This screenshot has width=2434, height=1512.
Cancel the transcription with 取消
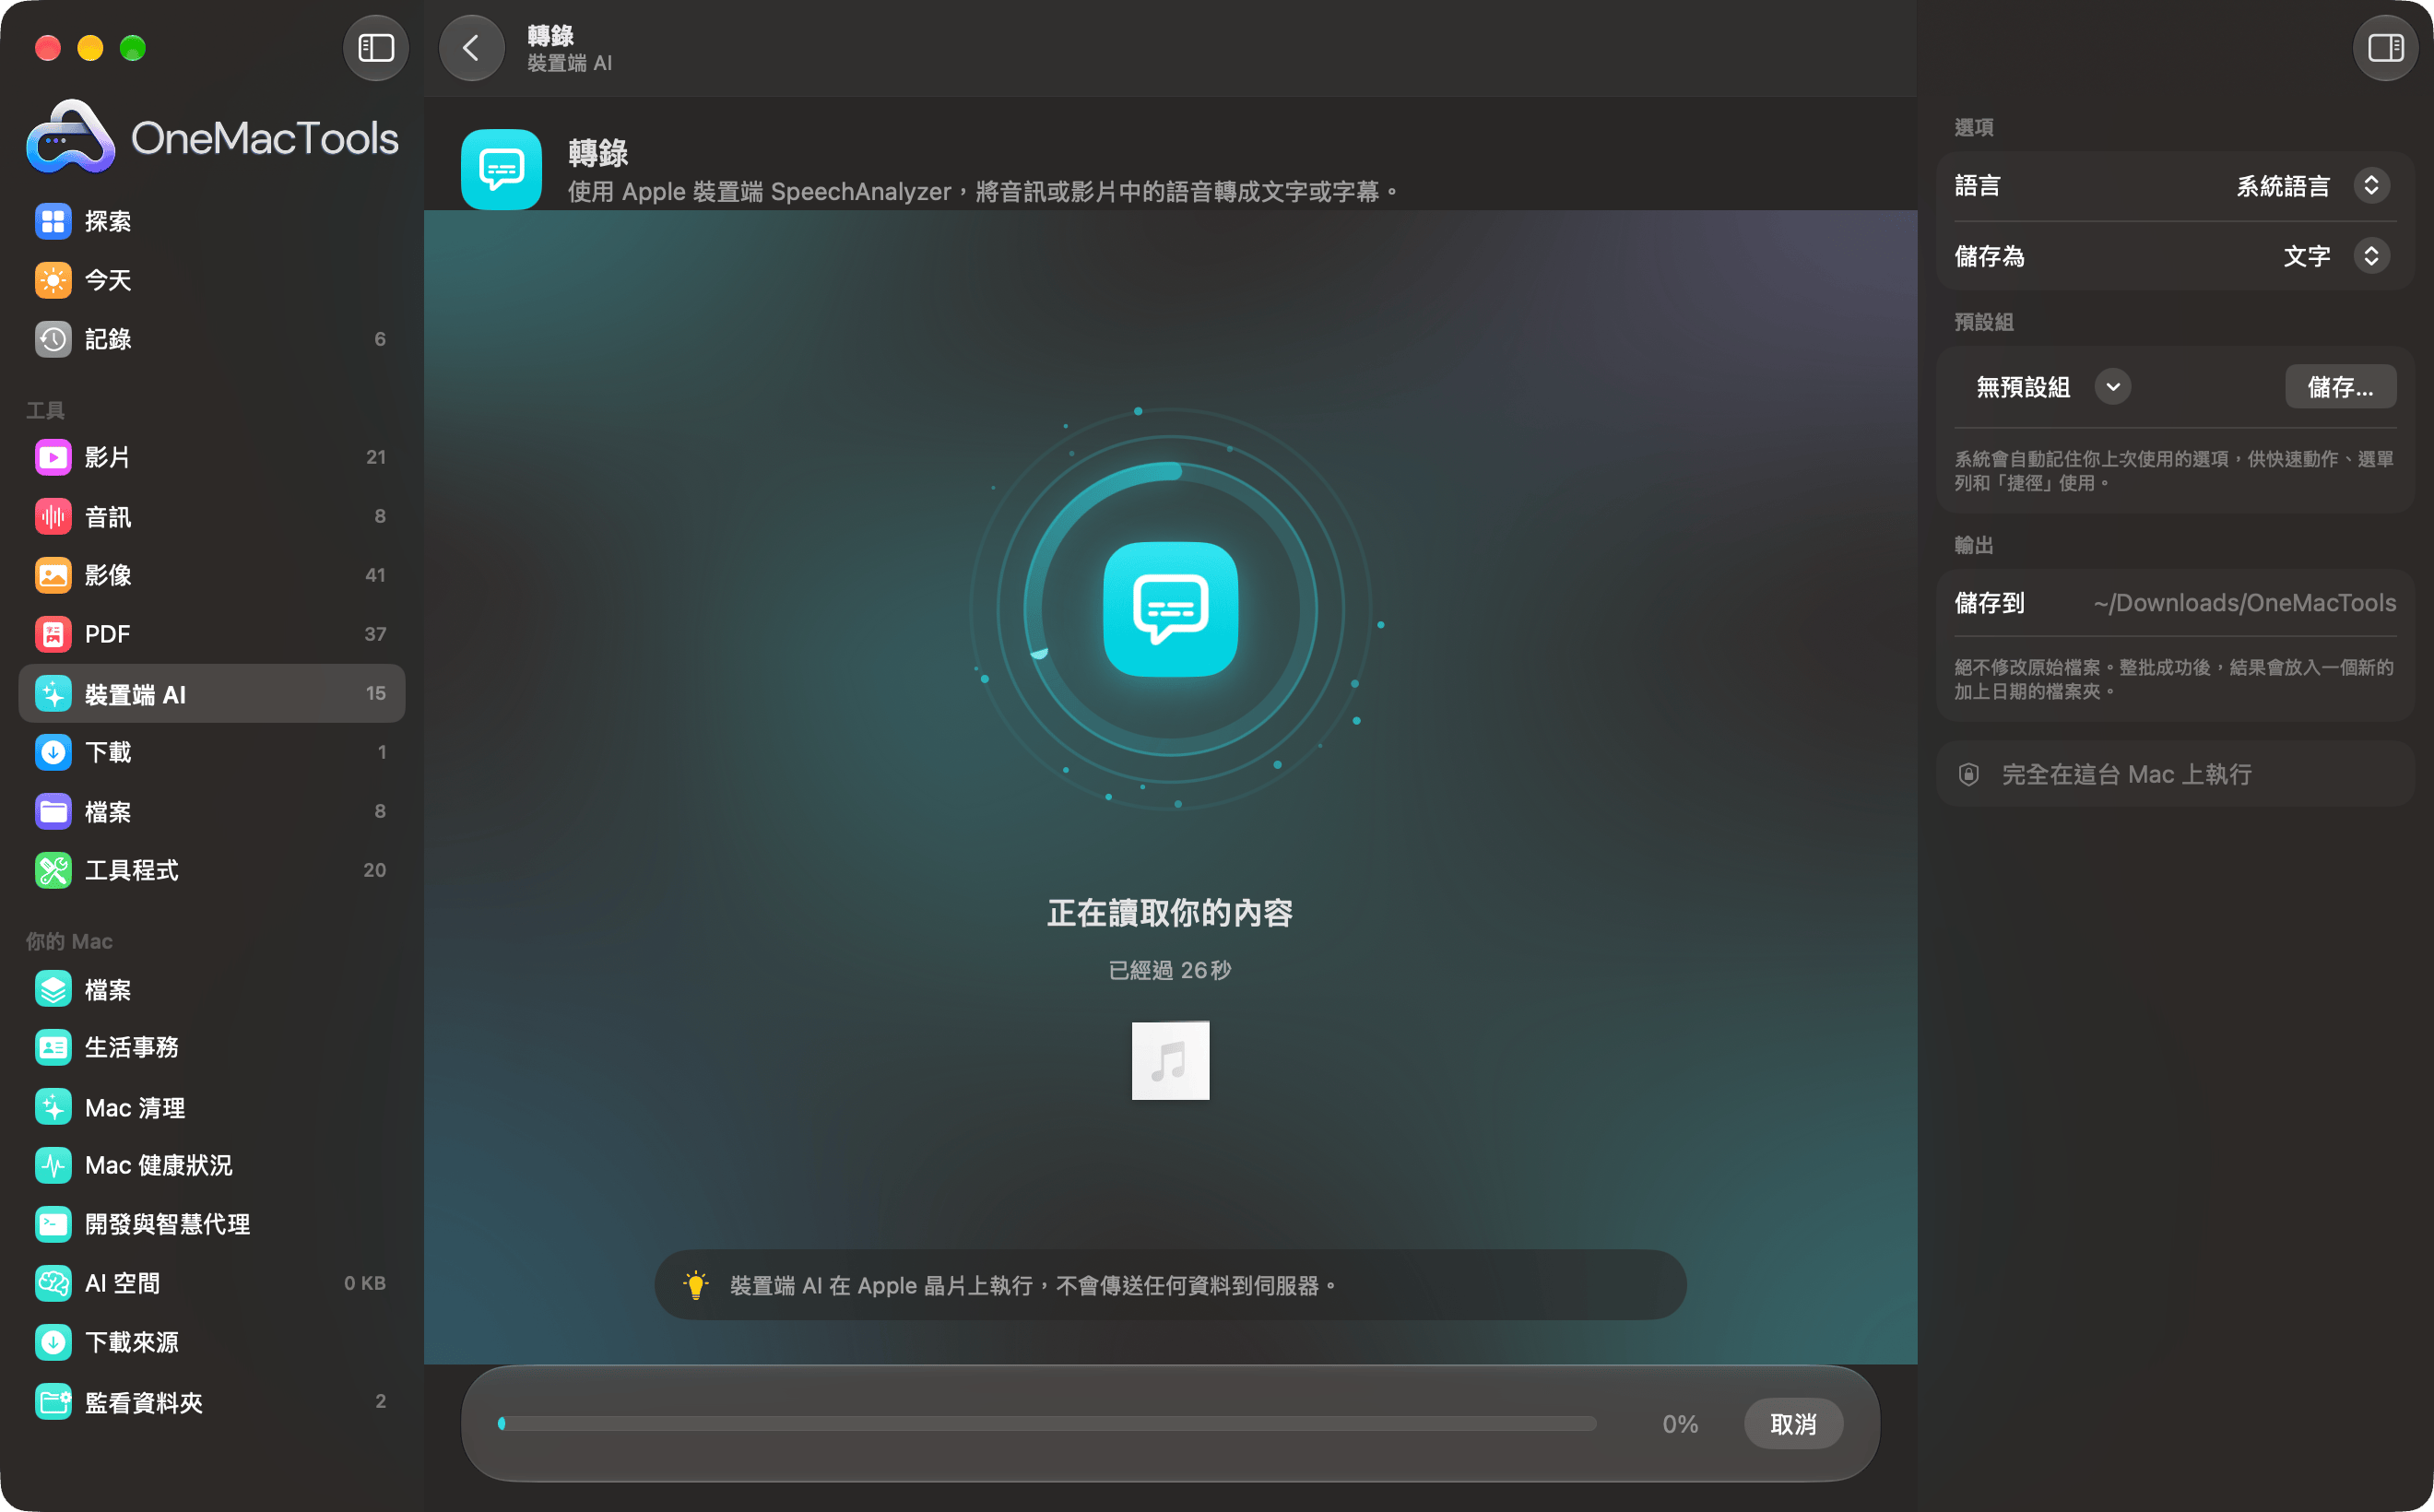coord(1793,1424)
